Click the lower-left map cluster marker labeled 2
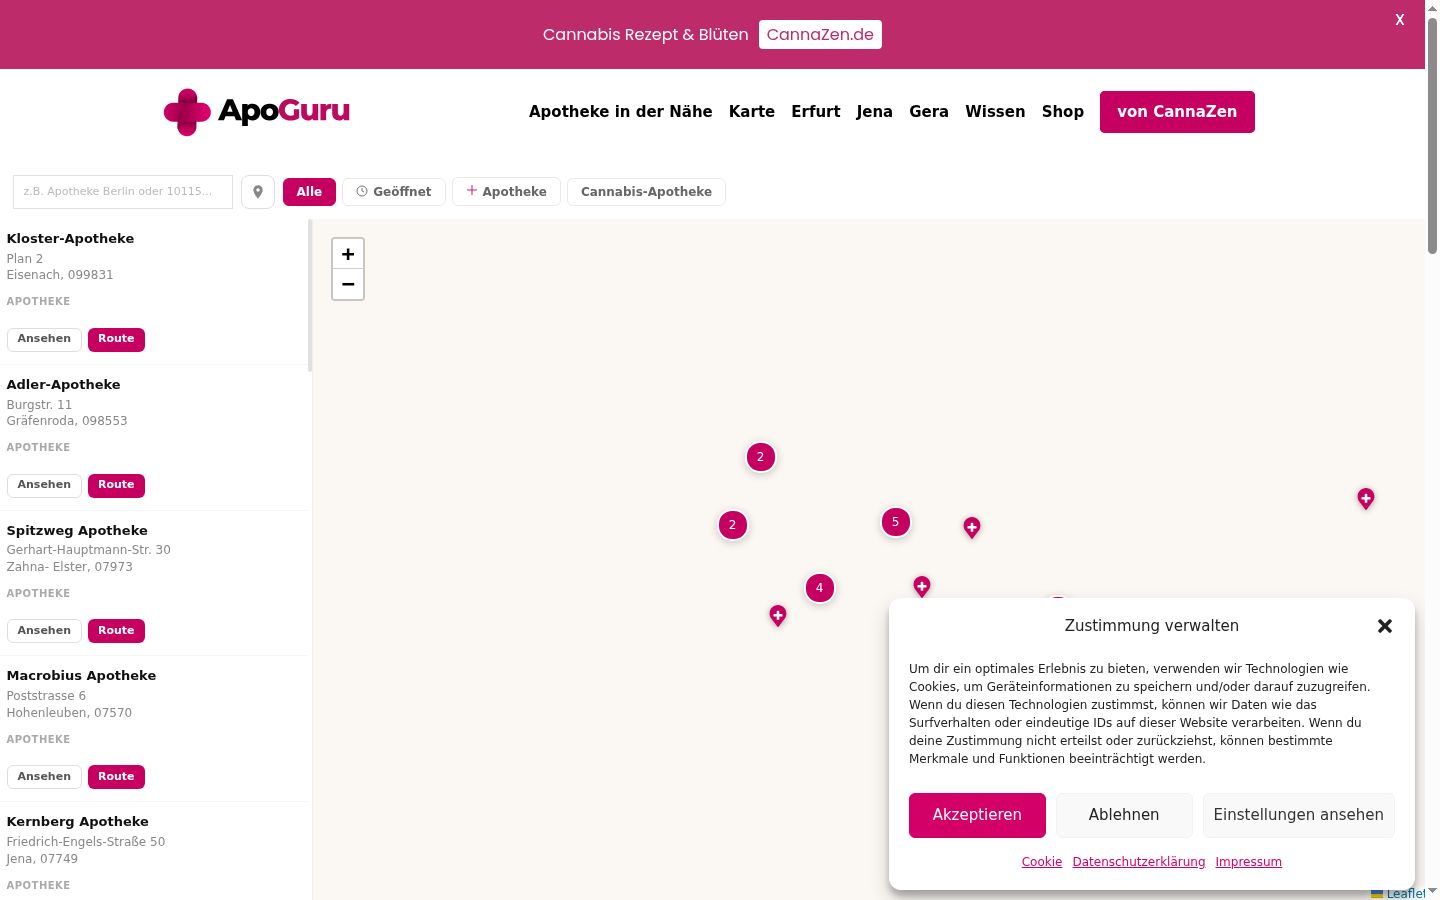 tap(733, 525)
